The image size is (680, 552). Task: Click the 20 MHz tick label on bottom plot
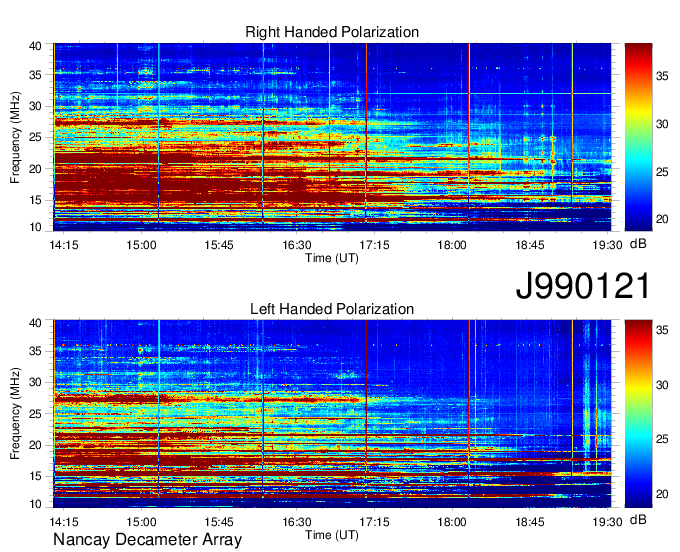click(x=35, y=445)
